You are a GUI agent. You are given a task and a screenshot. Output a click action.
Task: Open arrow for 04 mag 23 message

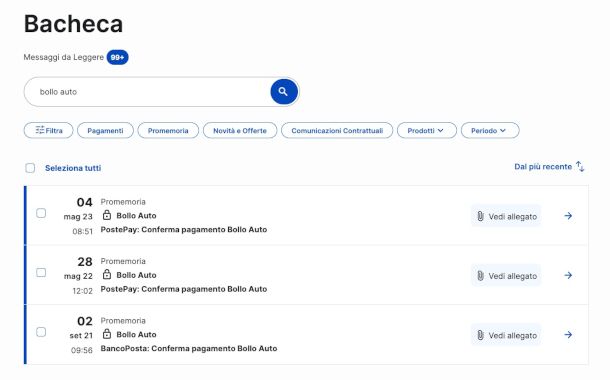[x=568, y=215]
